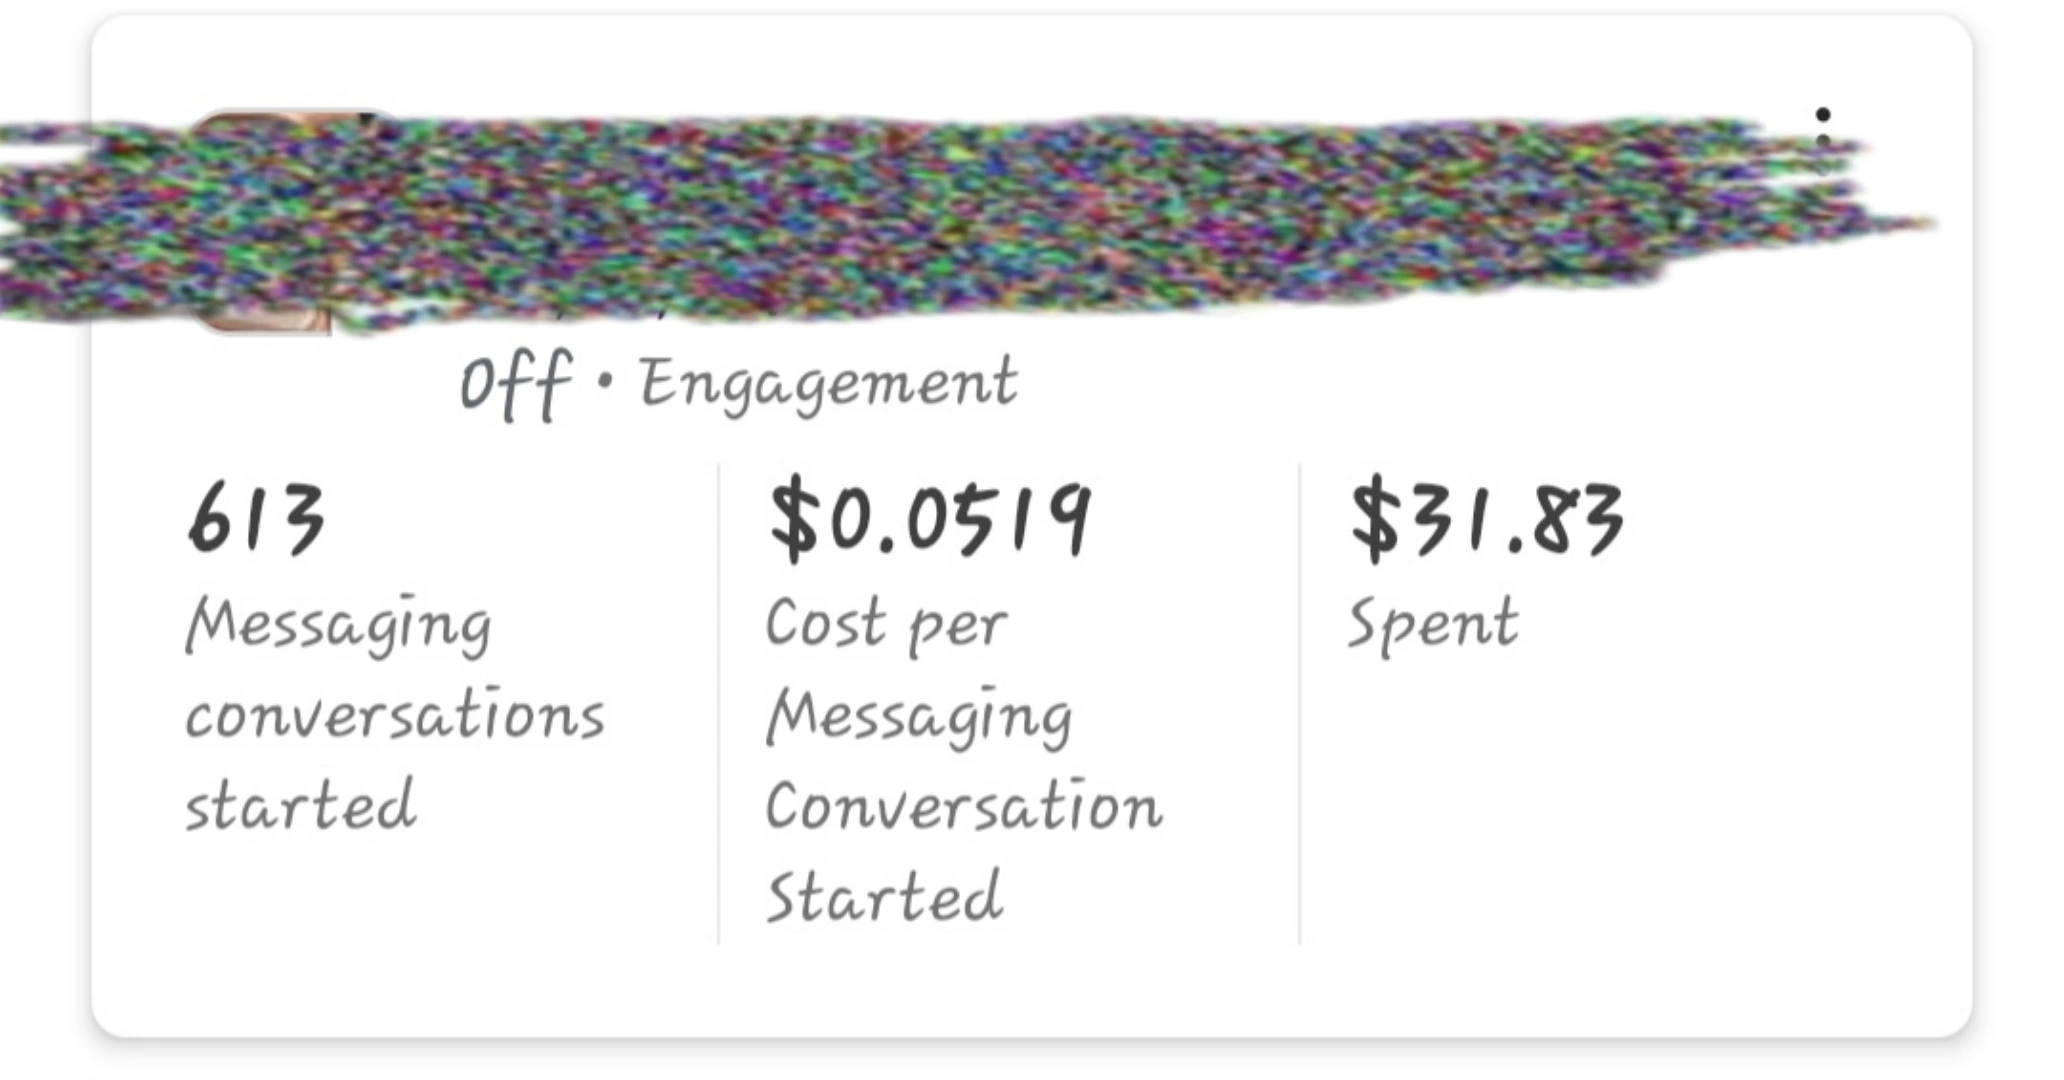Click lowercase "started" in first column
The width and height of the screenshot is (2064, 1080).
[x=300, y=806]
